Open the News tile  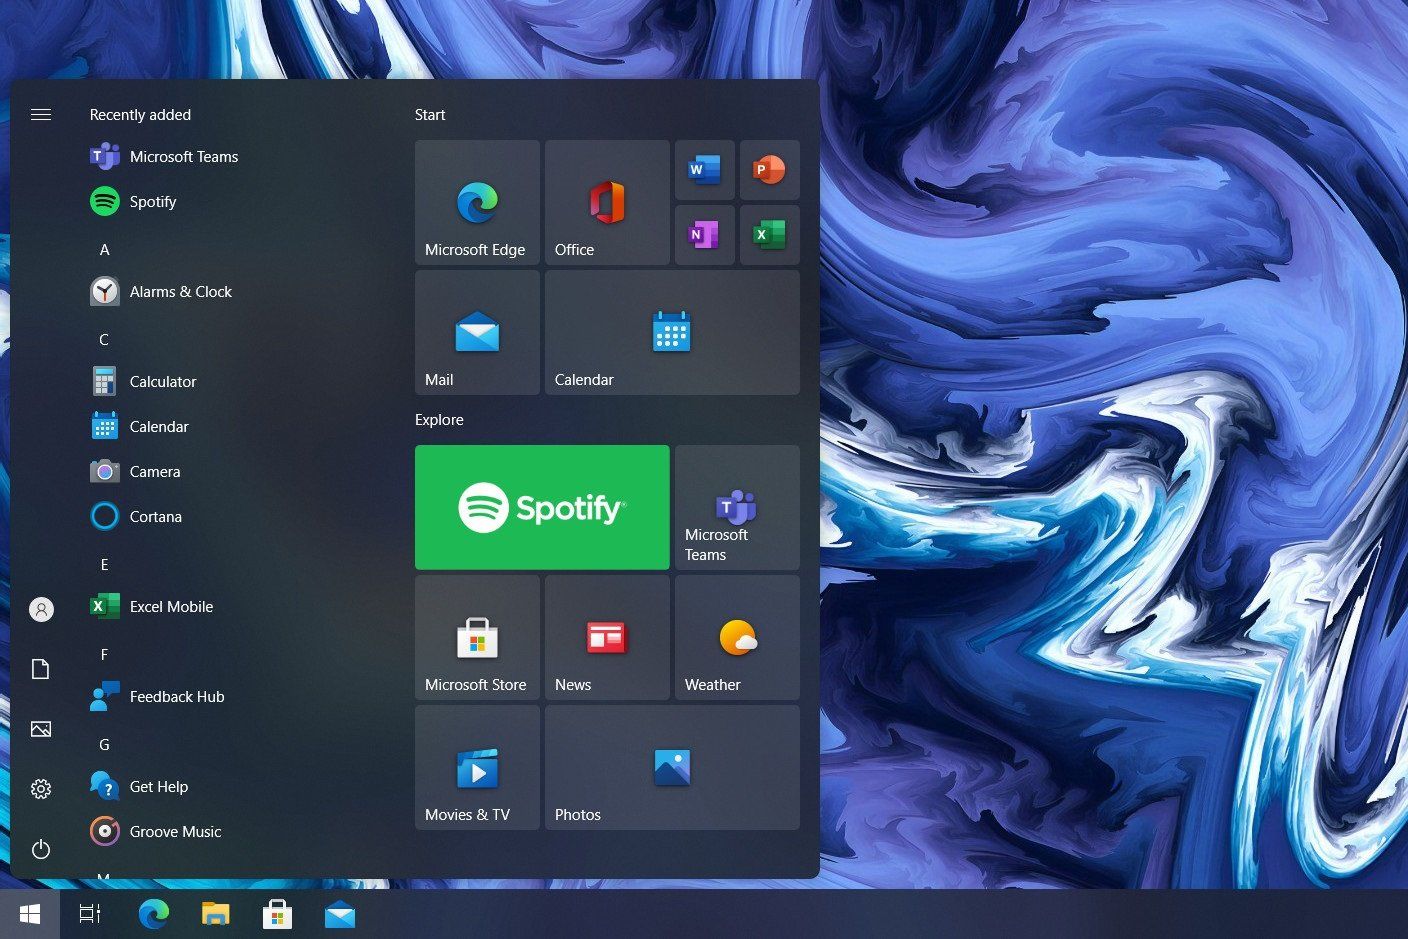[x=607, y=637]
